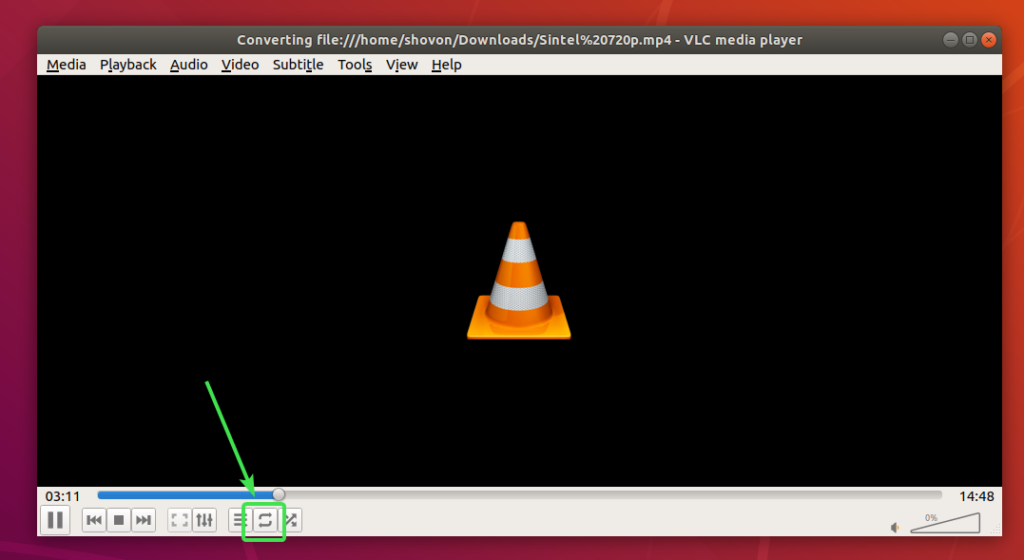Open the Tools menu

[355, 65]
